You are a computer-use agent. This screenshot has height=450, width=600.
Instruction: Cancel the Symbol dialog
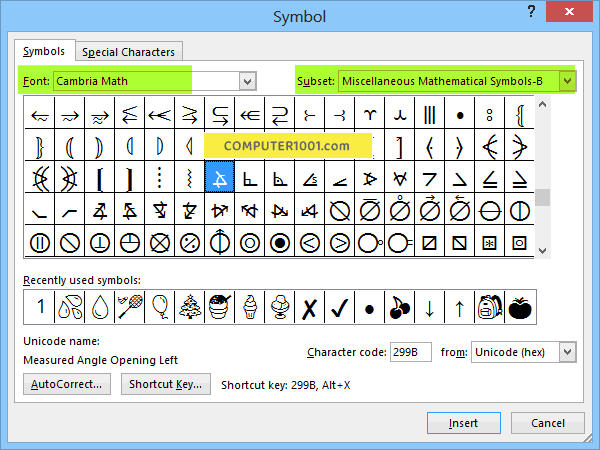pyautogui.click(x=548, y=423)
